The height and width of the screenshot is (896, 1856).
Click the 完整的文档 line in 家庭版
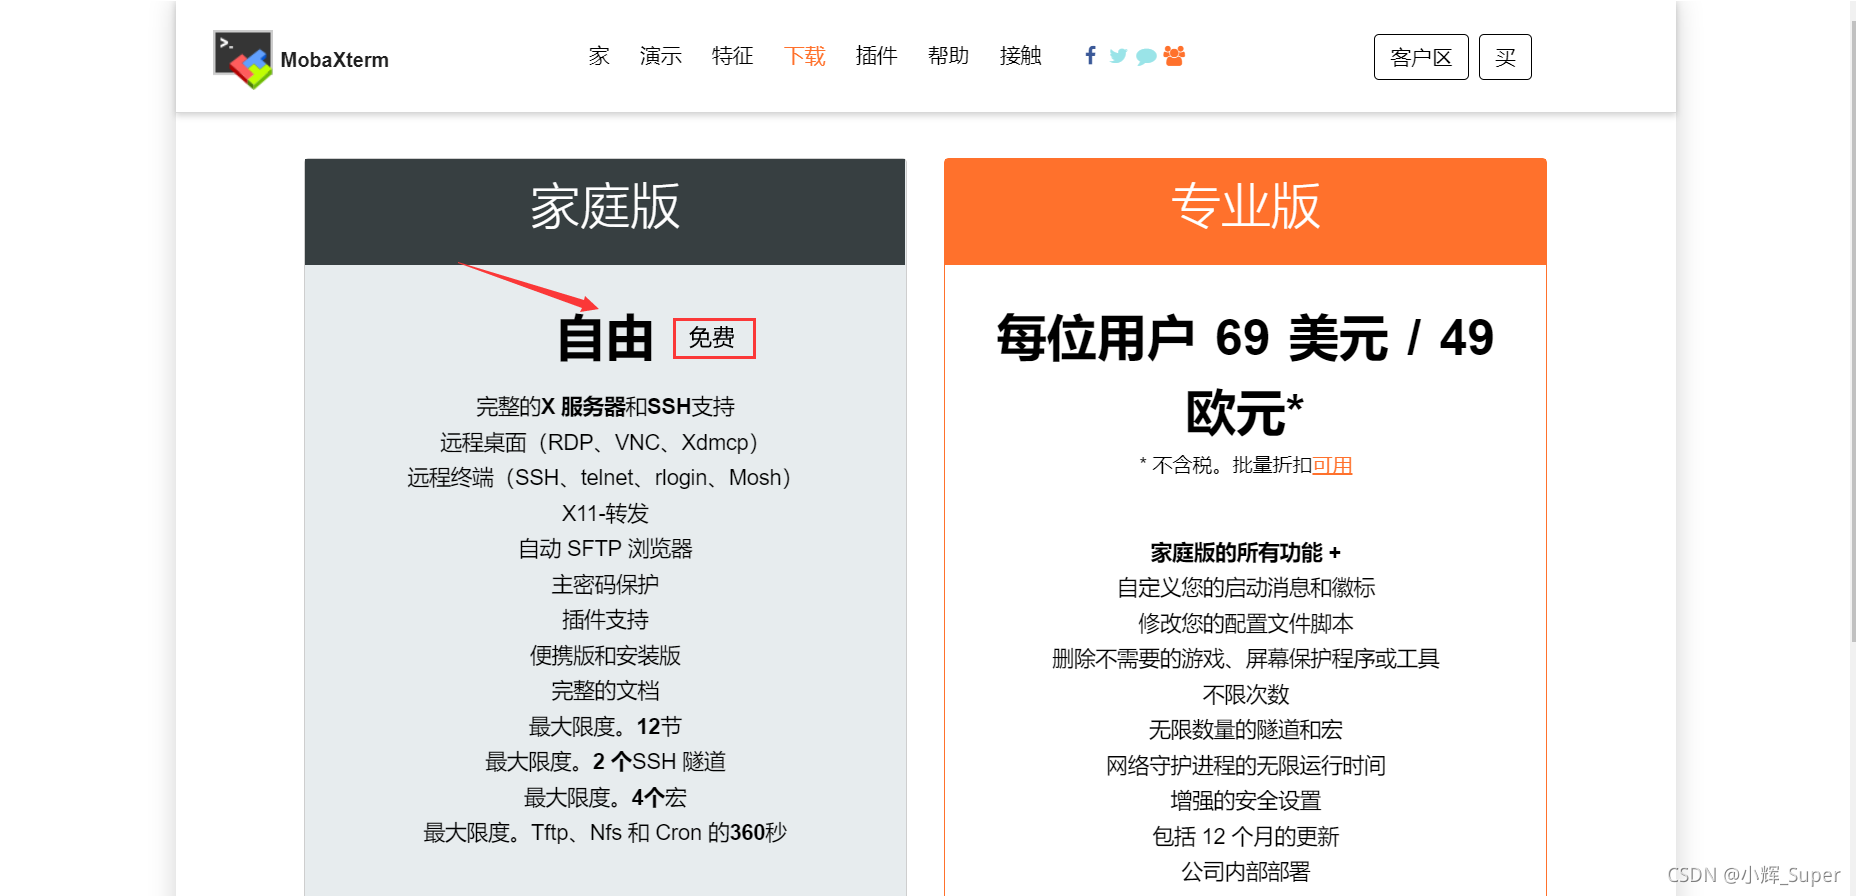point(605,691)
